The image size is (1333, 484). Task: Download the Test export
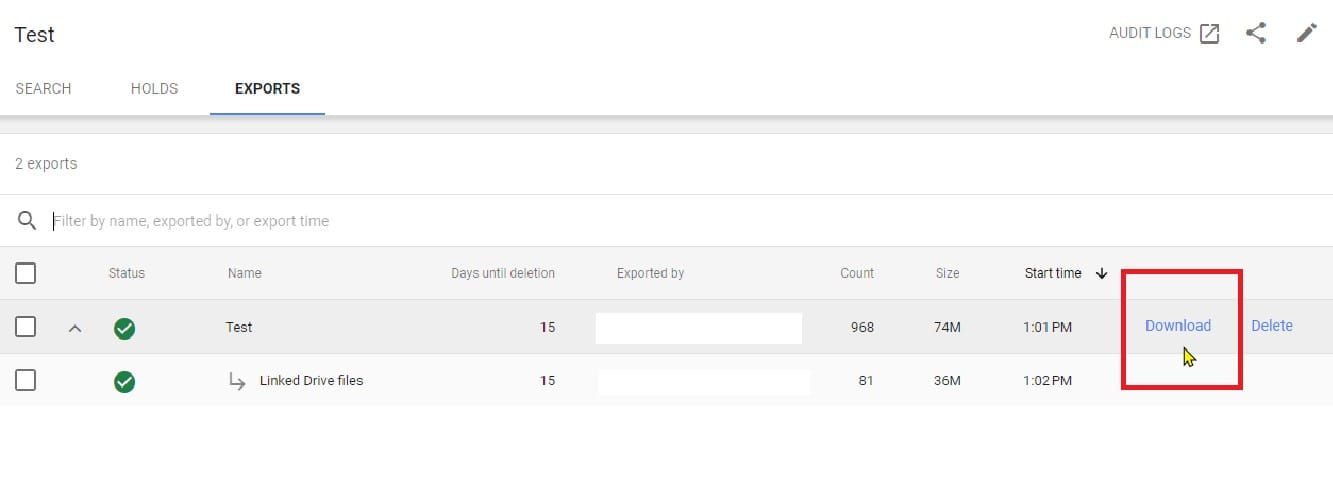click(1177, 326)
